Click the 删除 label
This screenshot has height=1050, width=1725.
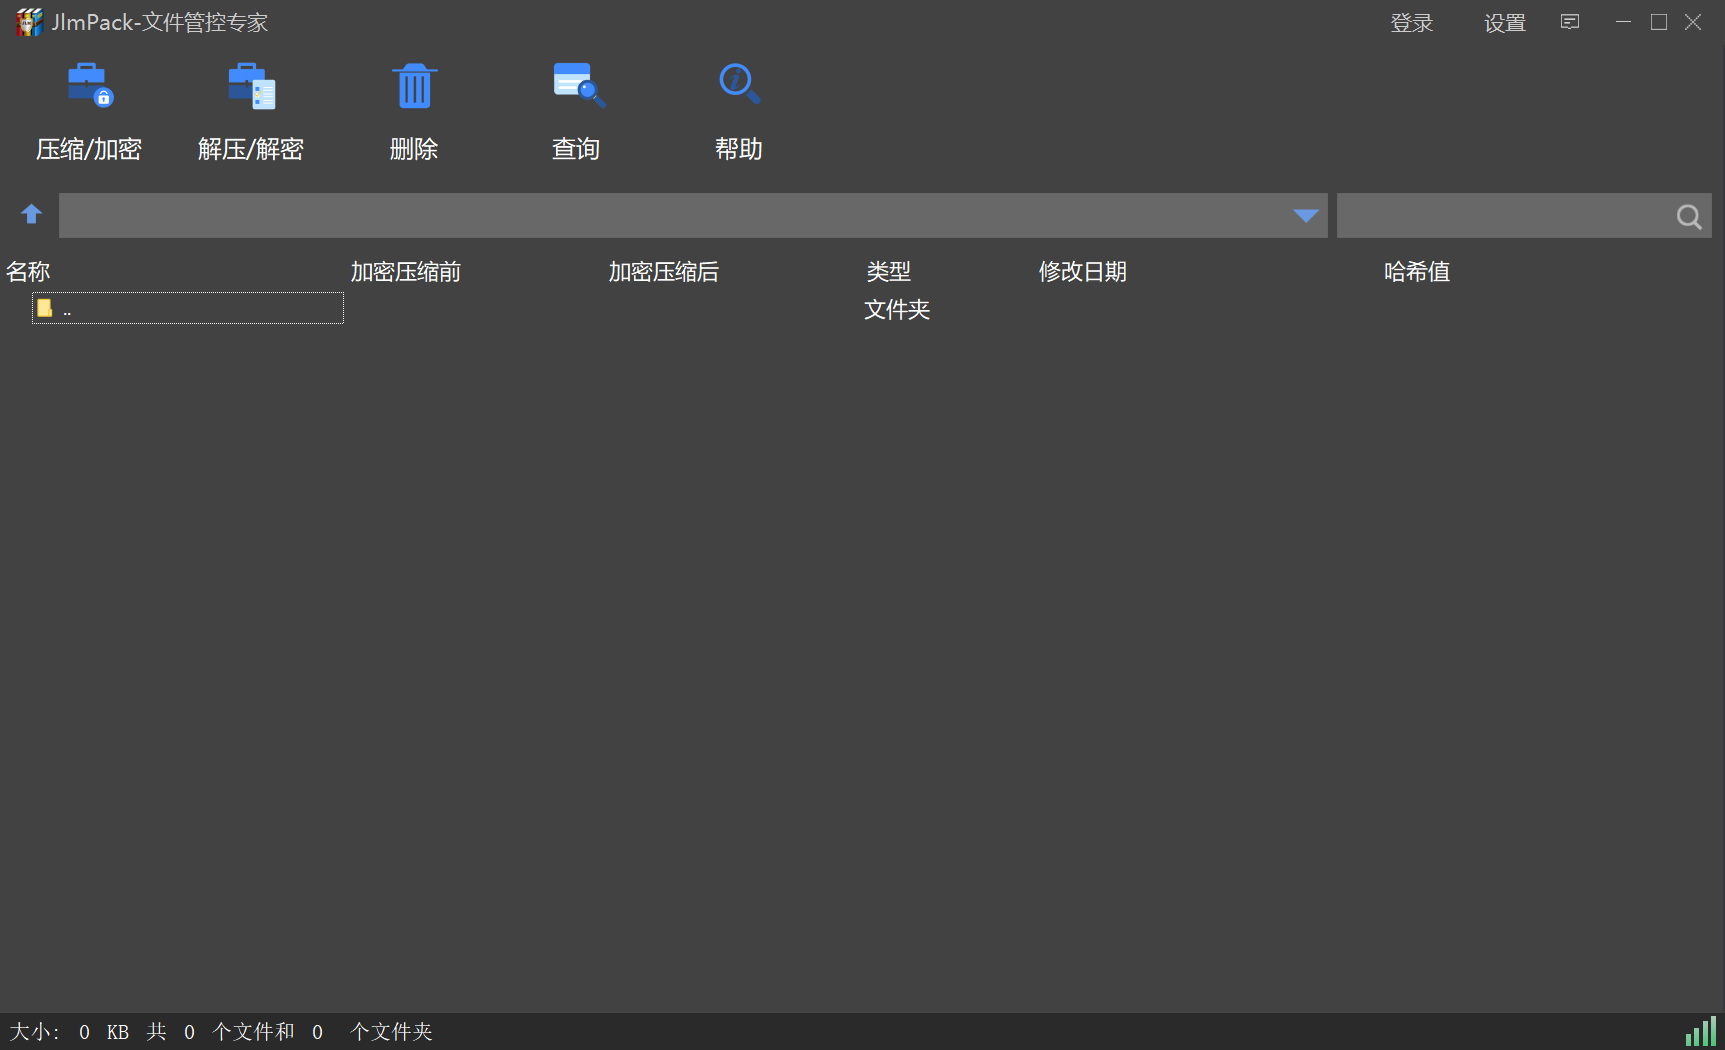(x=414, y=149)
